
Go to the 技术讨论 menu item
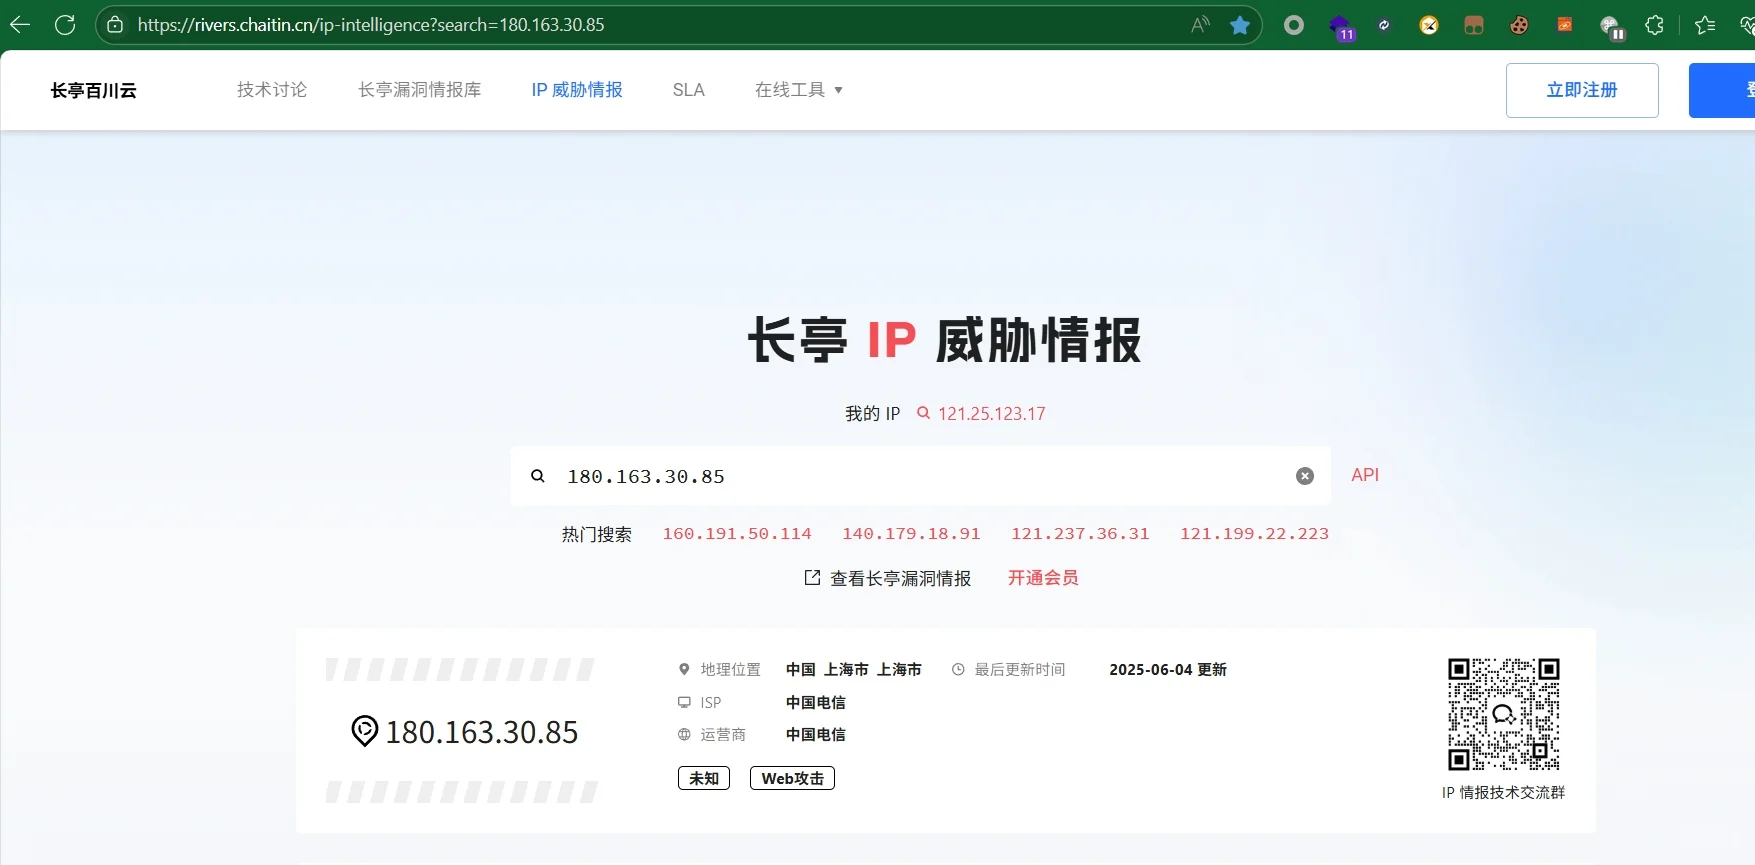pos(272,90)
